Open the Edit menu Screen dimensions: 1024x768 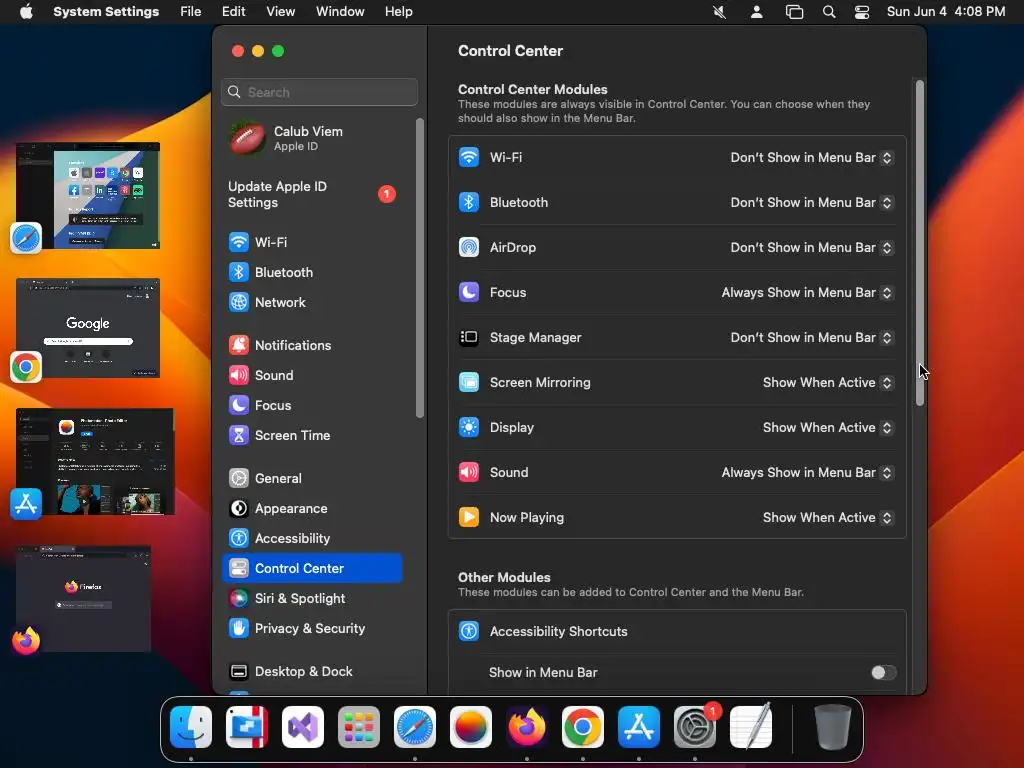(x=233, y=12)
